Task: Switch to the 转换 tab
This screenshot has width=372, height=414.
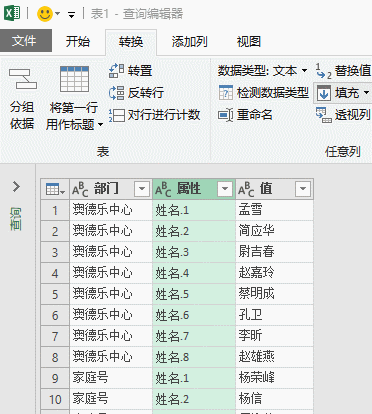Action: pos(131,42)
